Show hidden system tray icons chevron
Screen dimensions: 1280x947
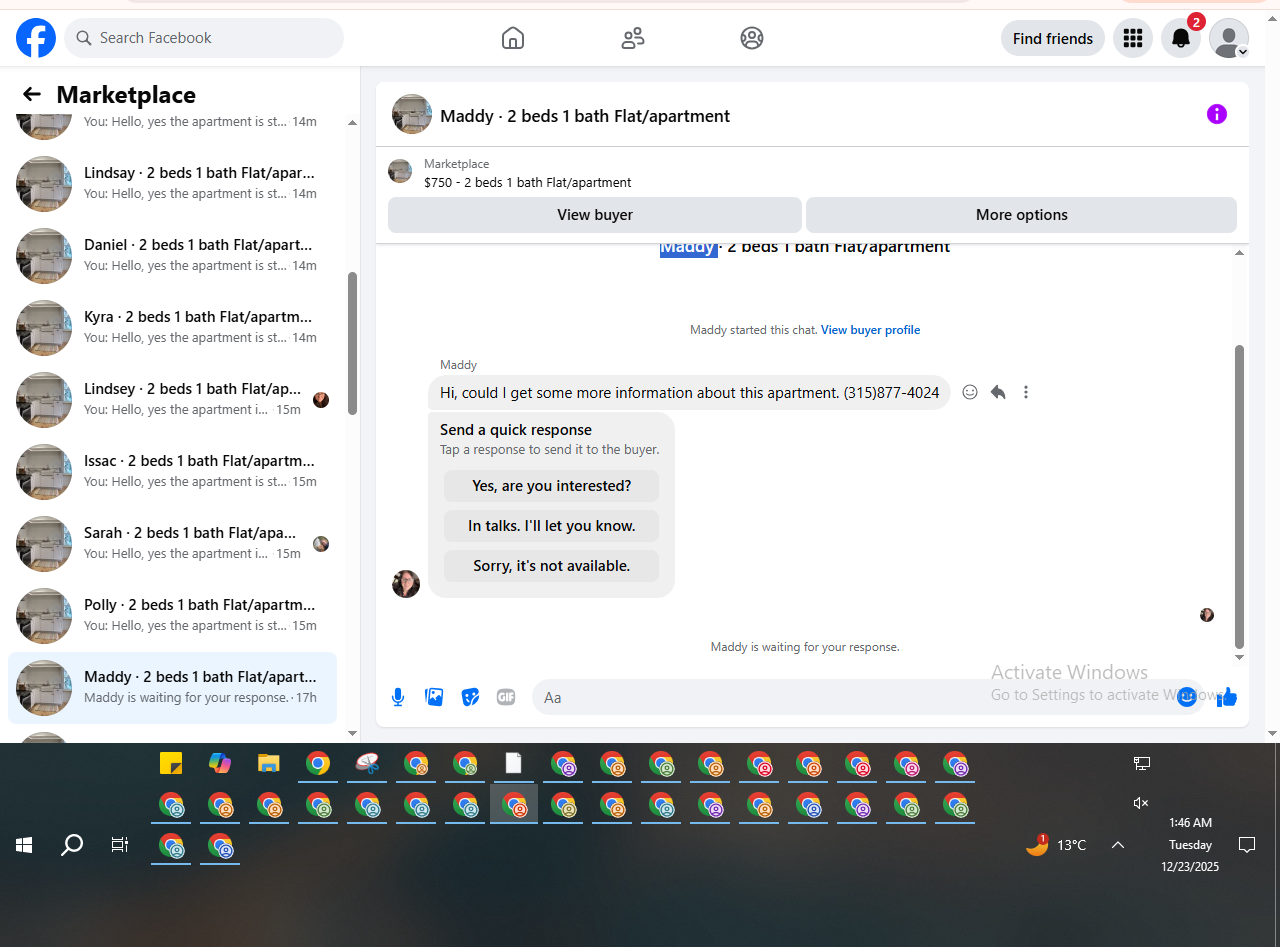tap(1118, 845)
